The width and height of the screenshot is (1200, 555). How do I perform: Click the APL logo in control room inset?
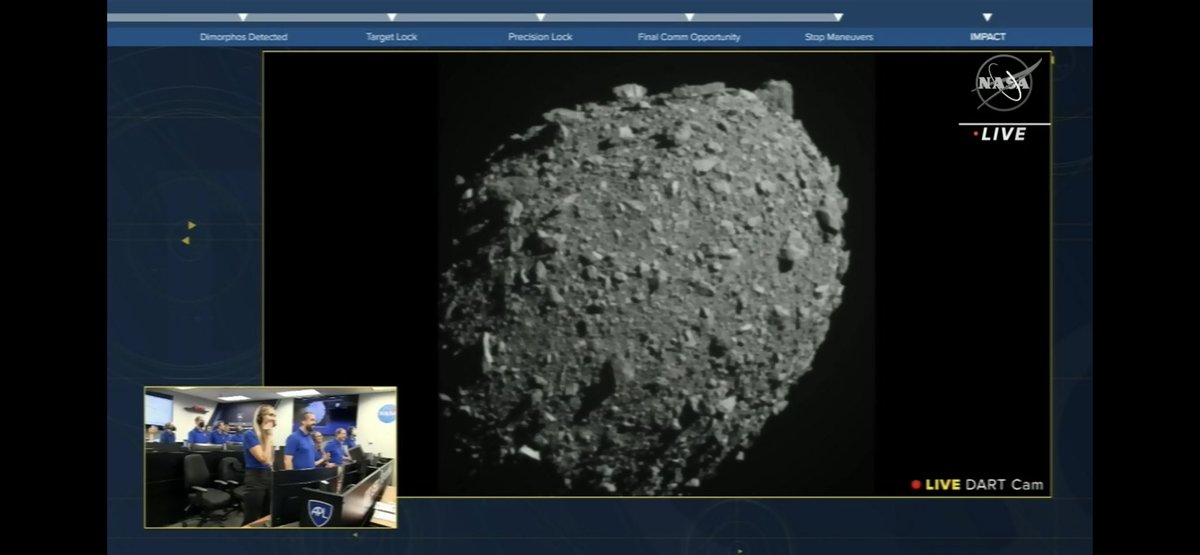(x=319, y=511)
